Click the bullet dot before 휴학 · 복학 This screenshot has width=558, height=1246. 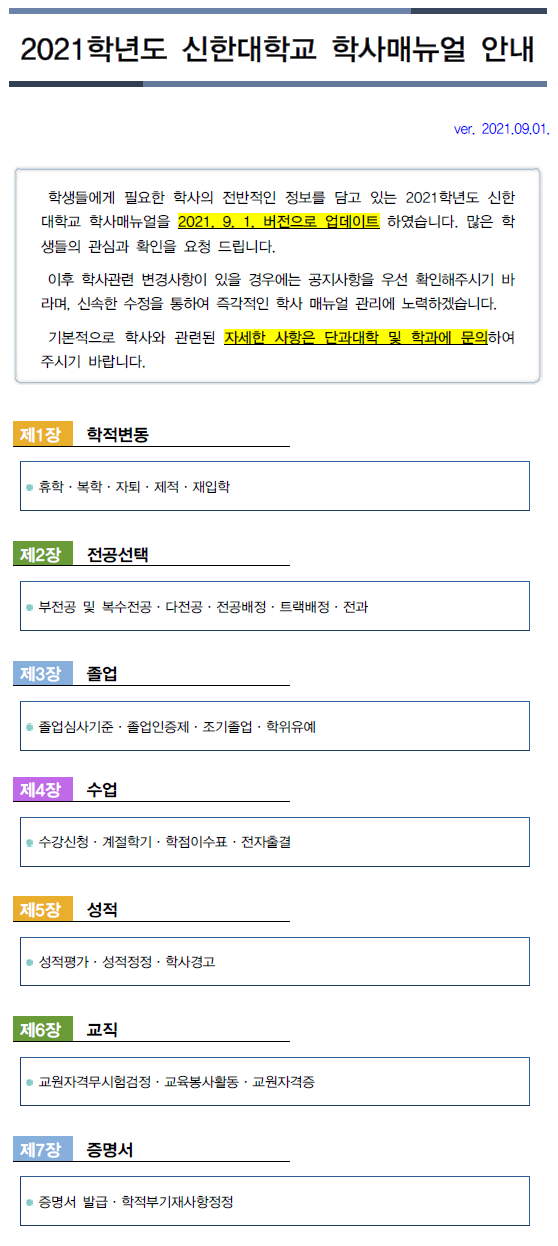coord(30,487)
